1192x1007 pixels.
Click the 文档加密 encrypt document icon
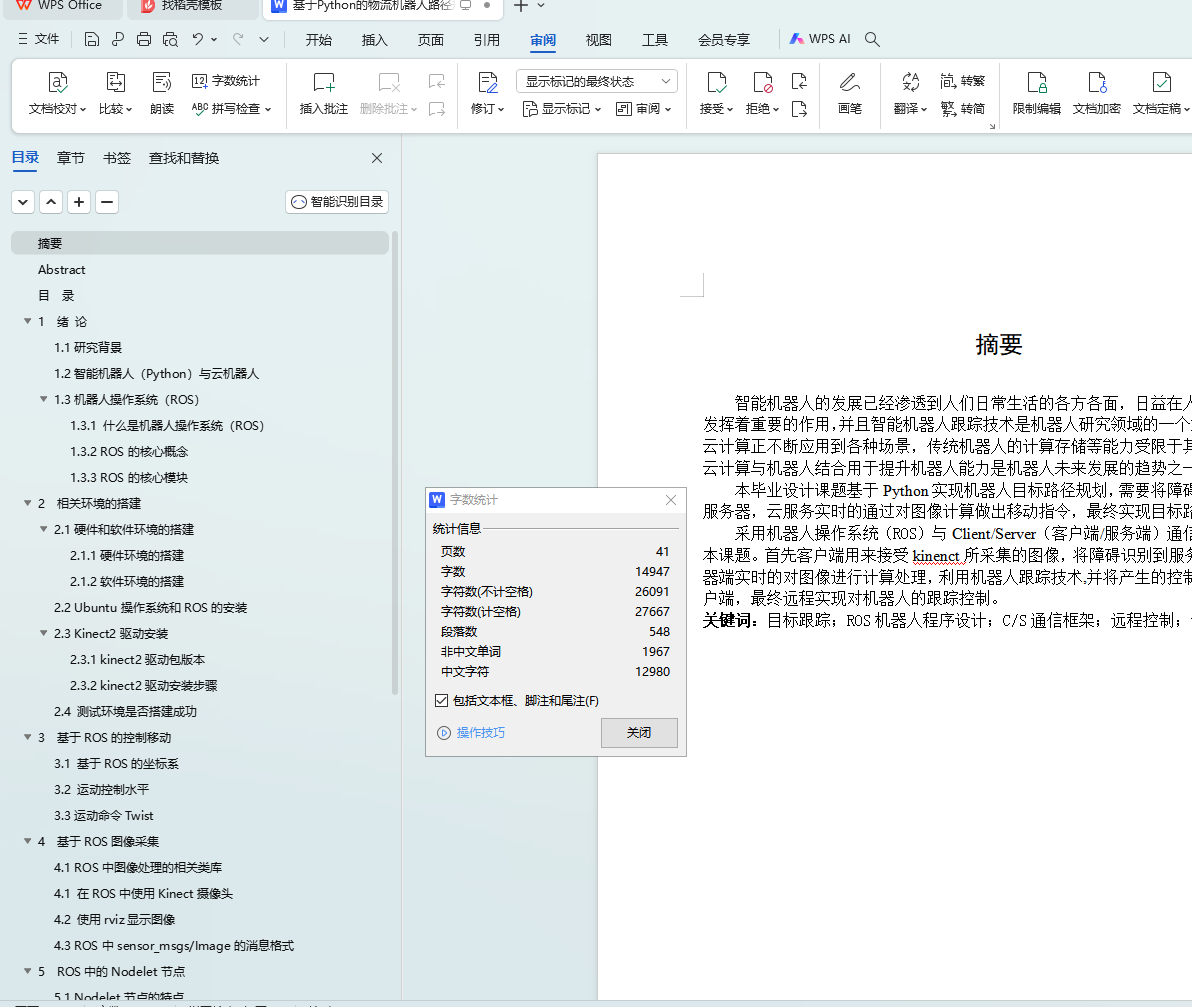tap(1097, 93)
